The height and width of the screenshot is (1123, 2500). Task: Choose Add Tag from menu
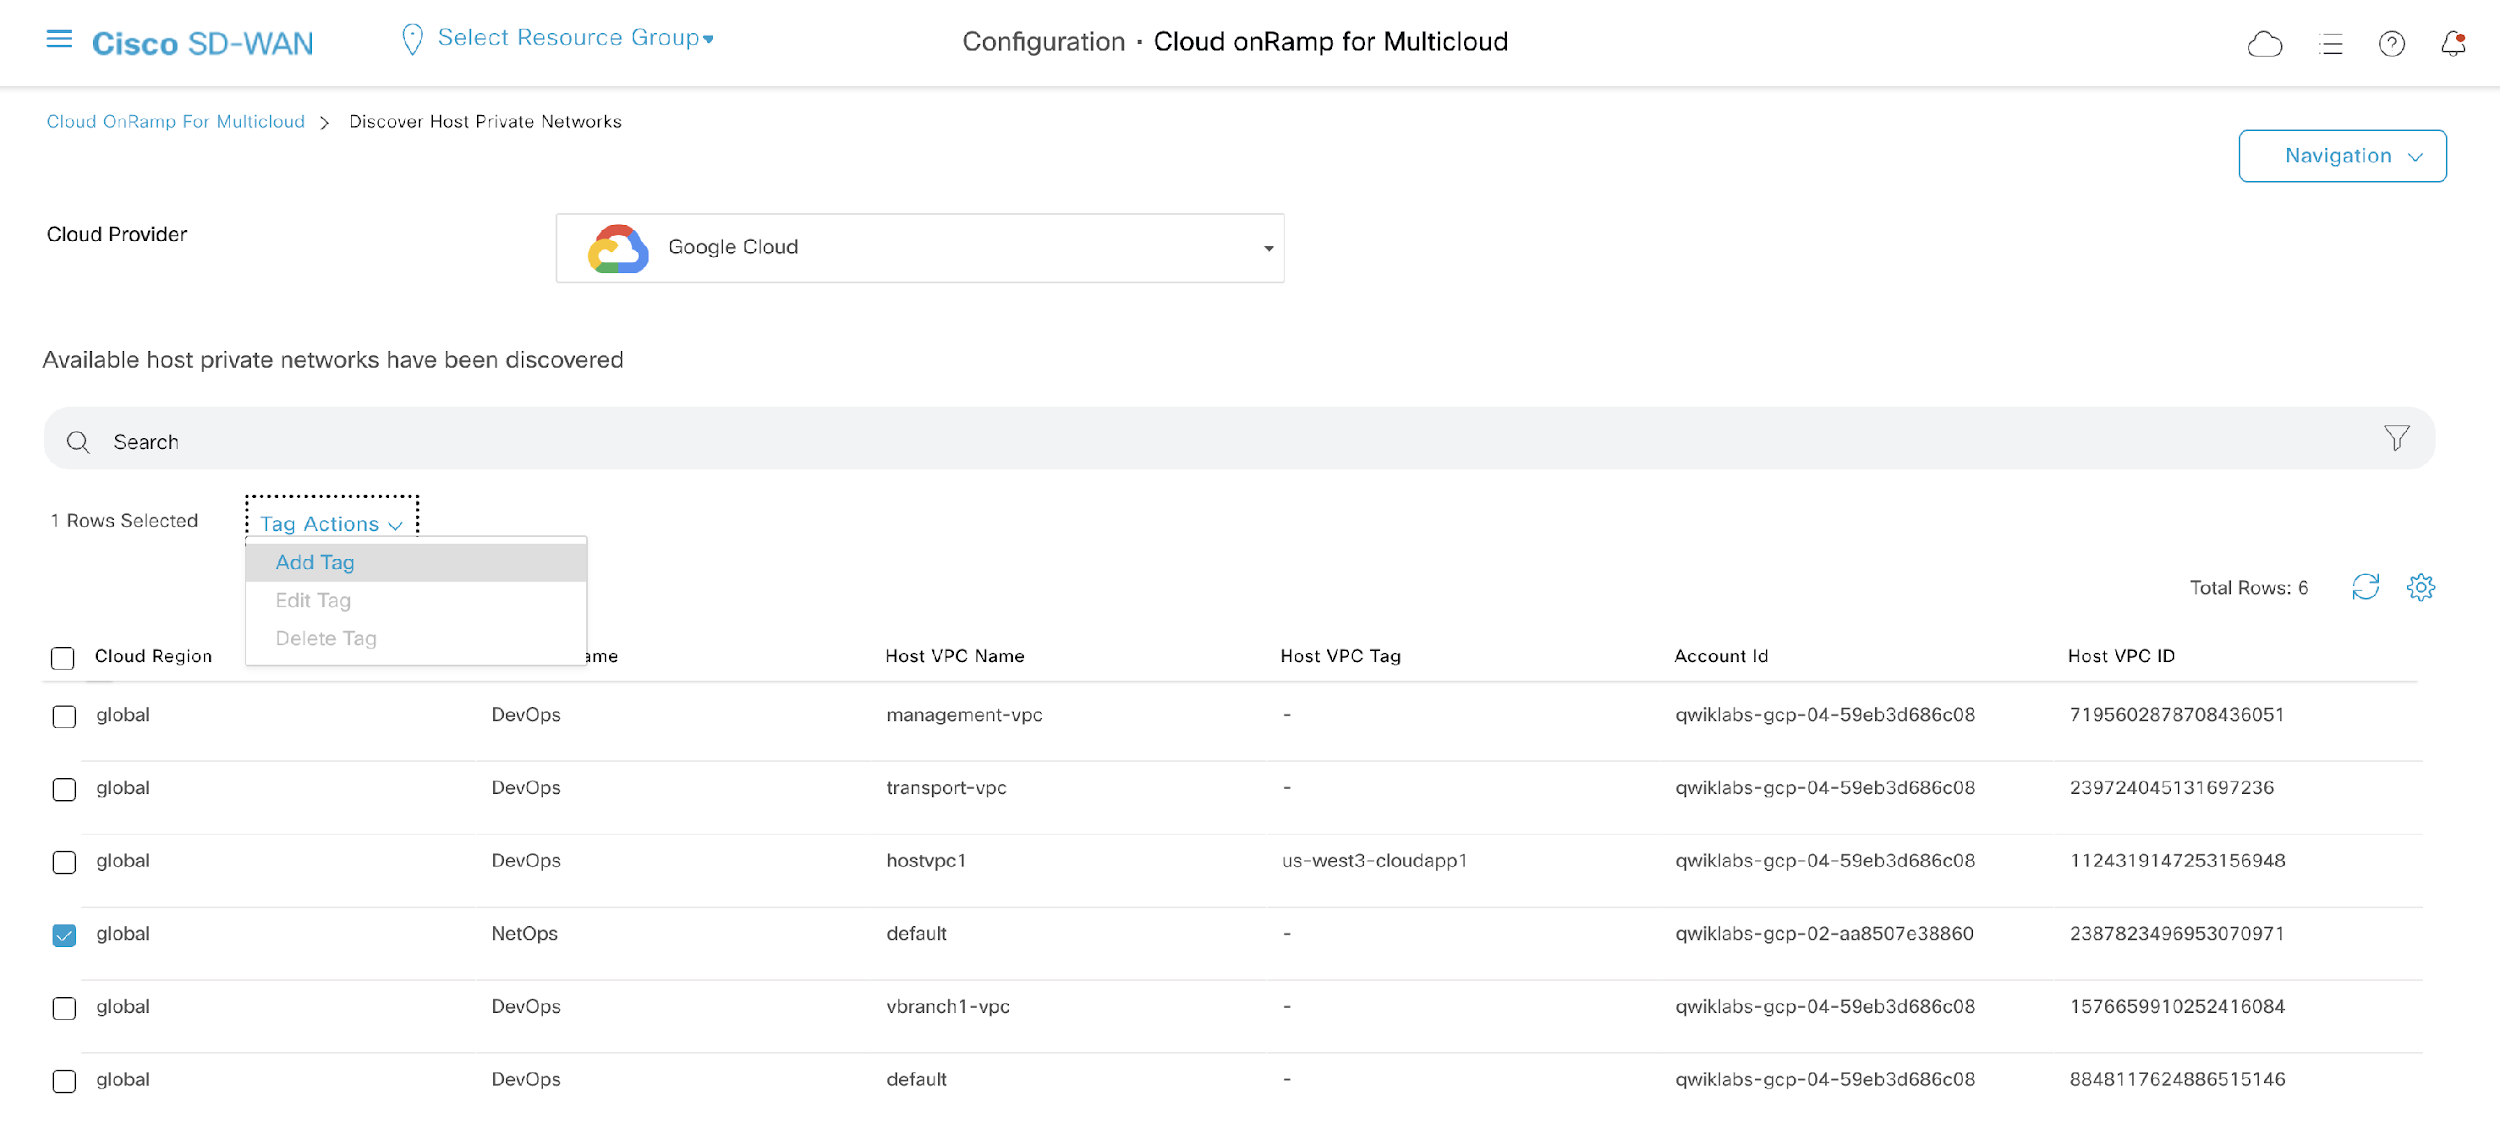click(x=416, y=562)
